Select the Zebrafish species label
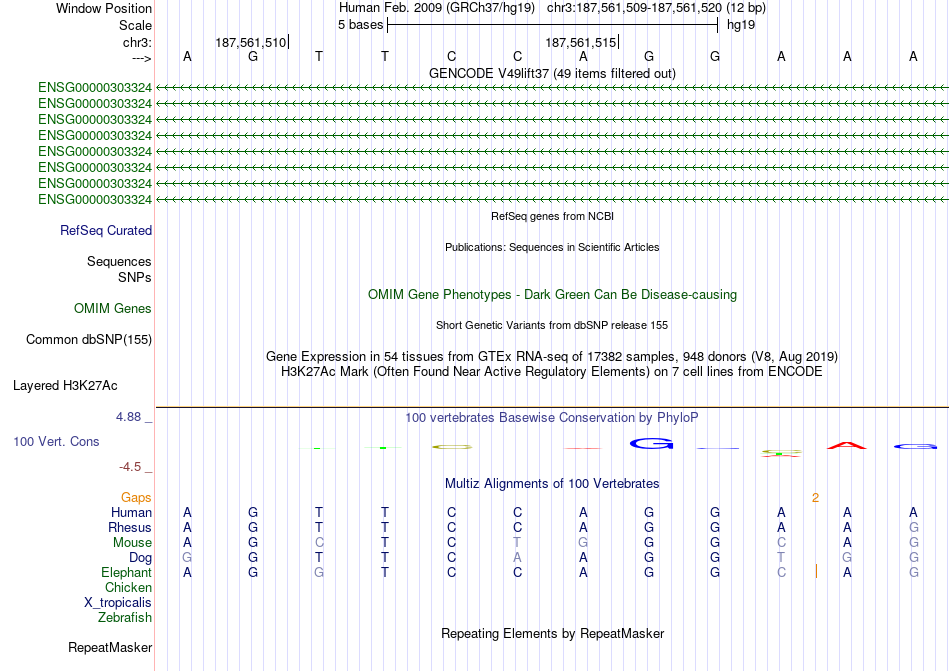This screenshot has height=671, width=950. pyautogui.click(x=125, y=618)
